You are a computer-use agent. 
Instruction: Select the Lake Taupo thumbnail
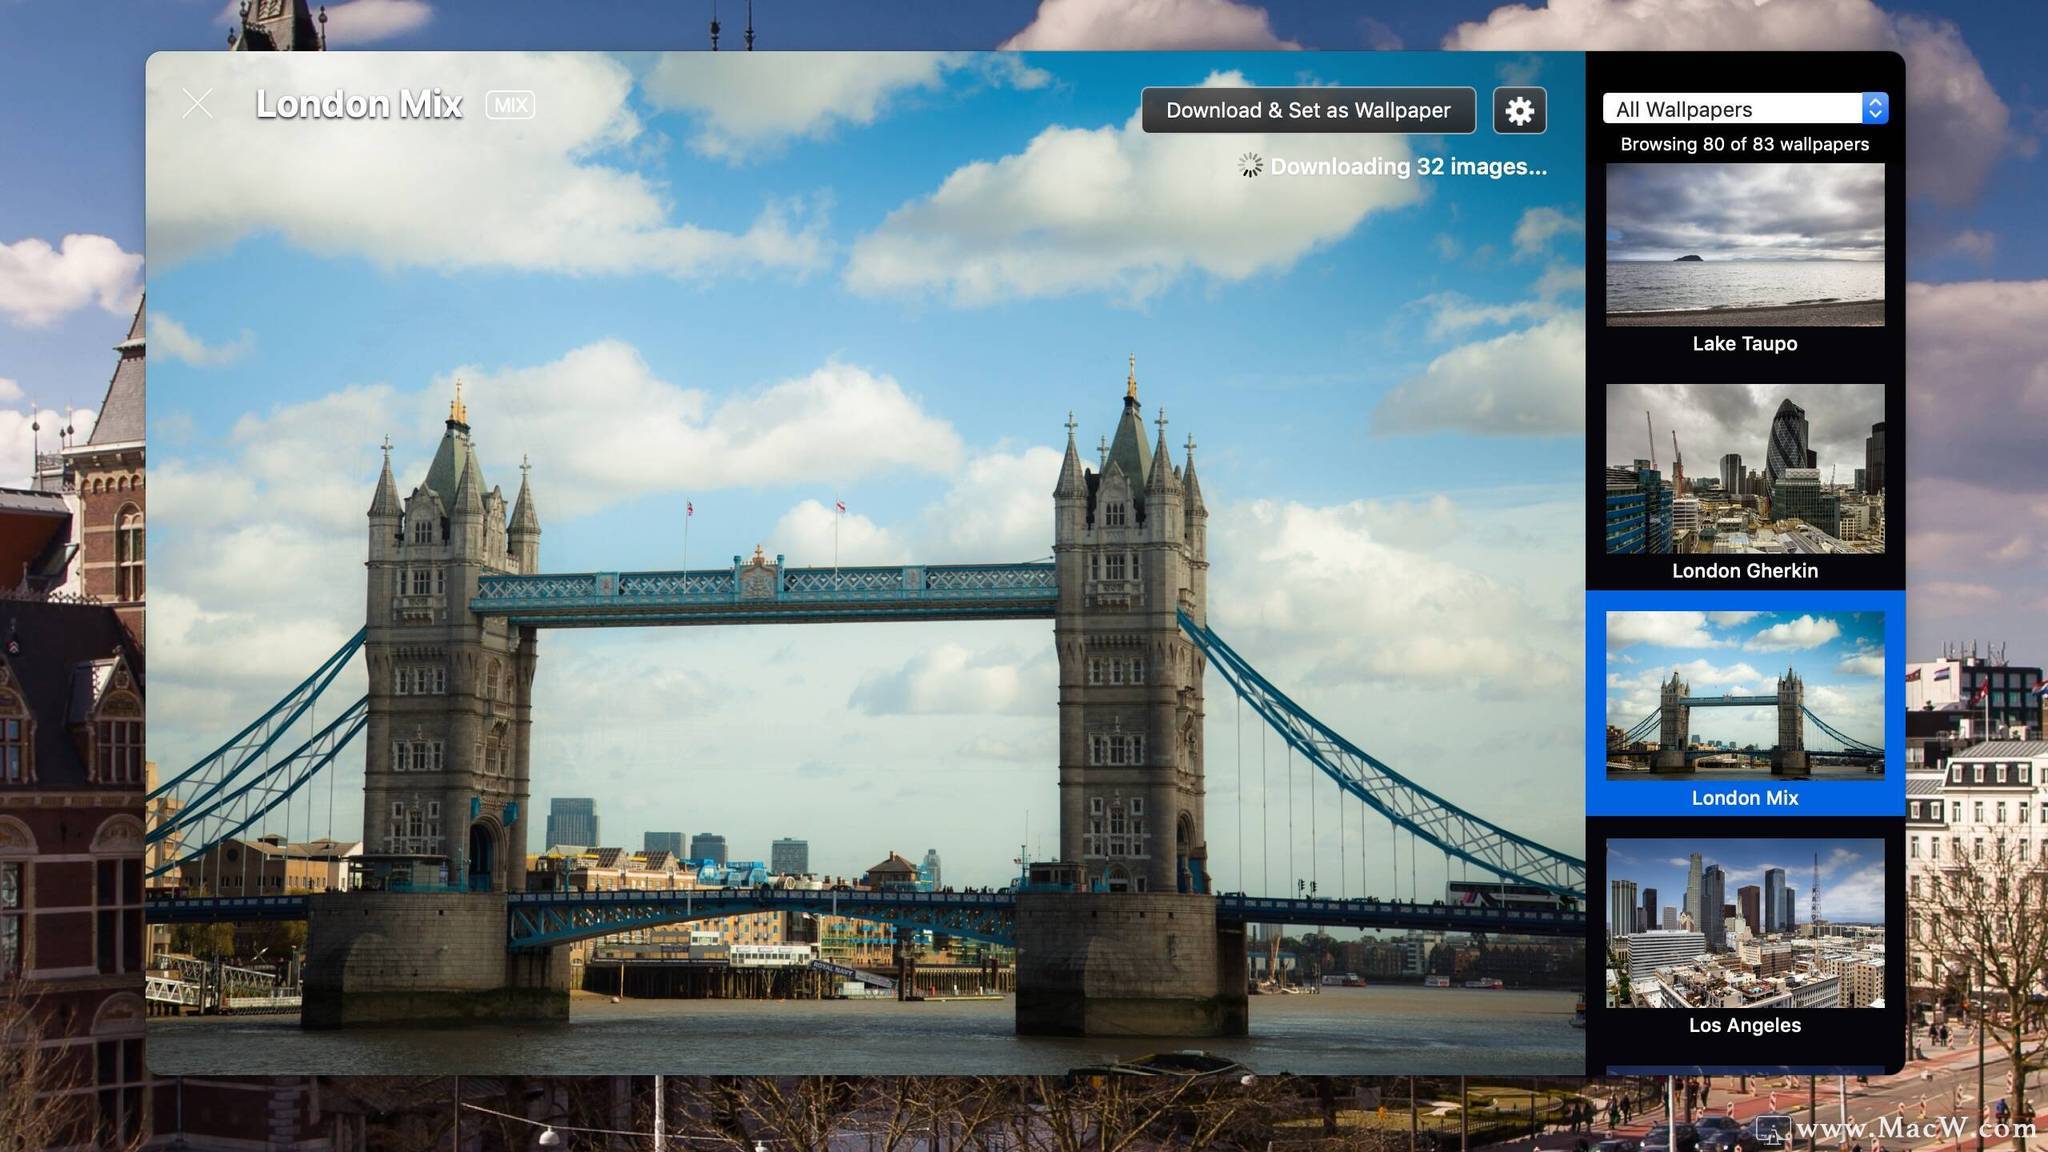point(1745,245)
